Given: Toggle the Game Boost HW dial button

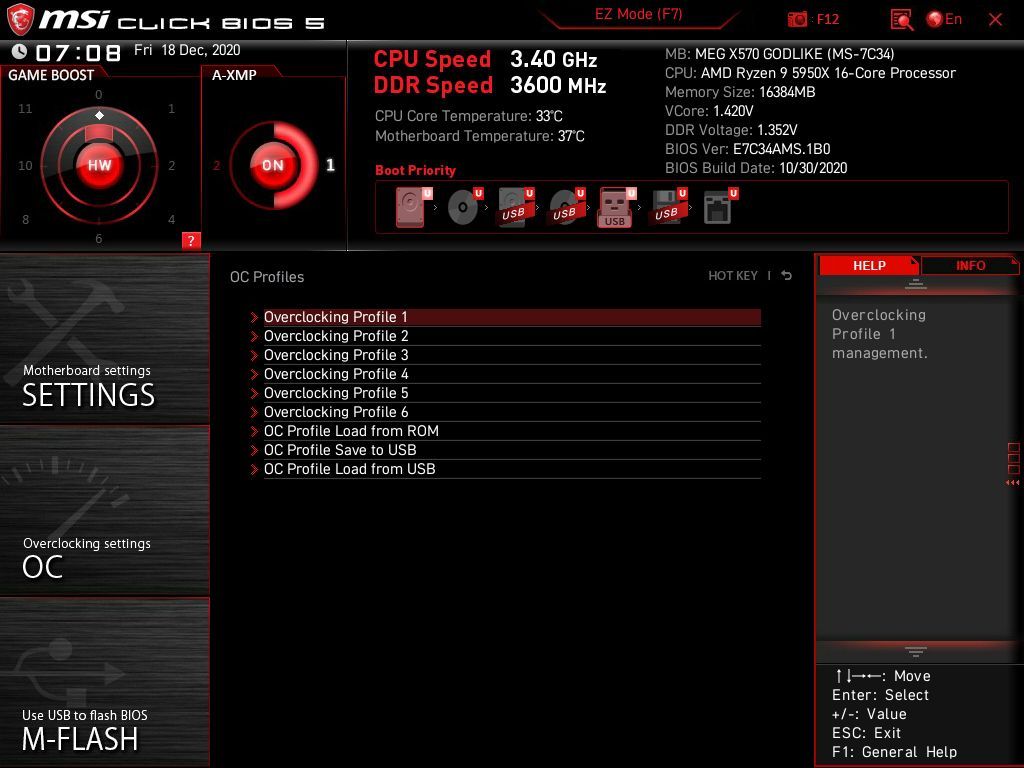Looking at the screenshot, I should click(99, 165).
